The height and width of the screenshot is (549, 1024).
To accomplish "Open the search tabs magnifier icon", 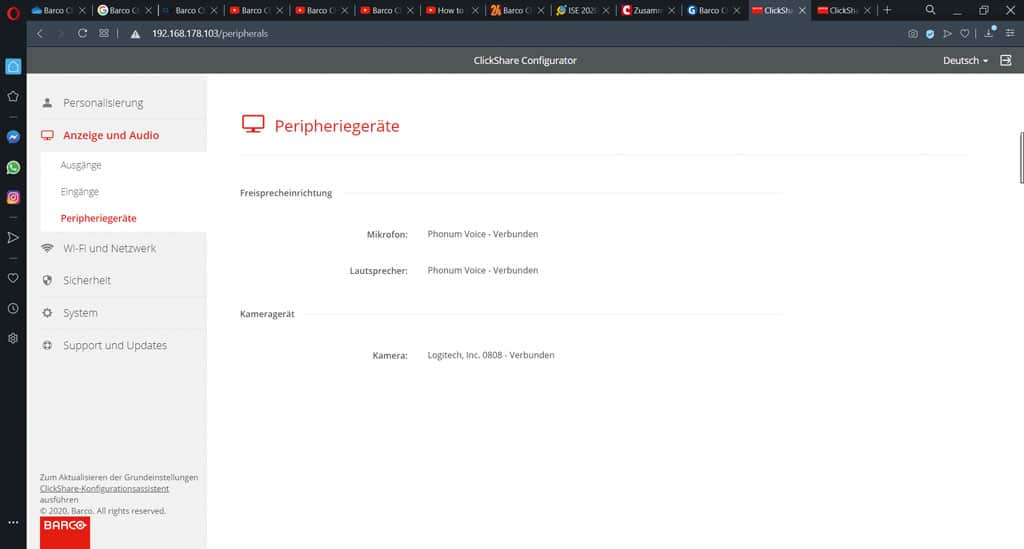I will pyautogui.click(x=930, y=10).
